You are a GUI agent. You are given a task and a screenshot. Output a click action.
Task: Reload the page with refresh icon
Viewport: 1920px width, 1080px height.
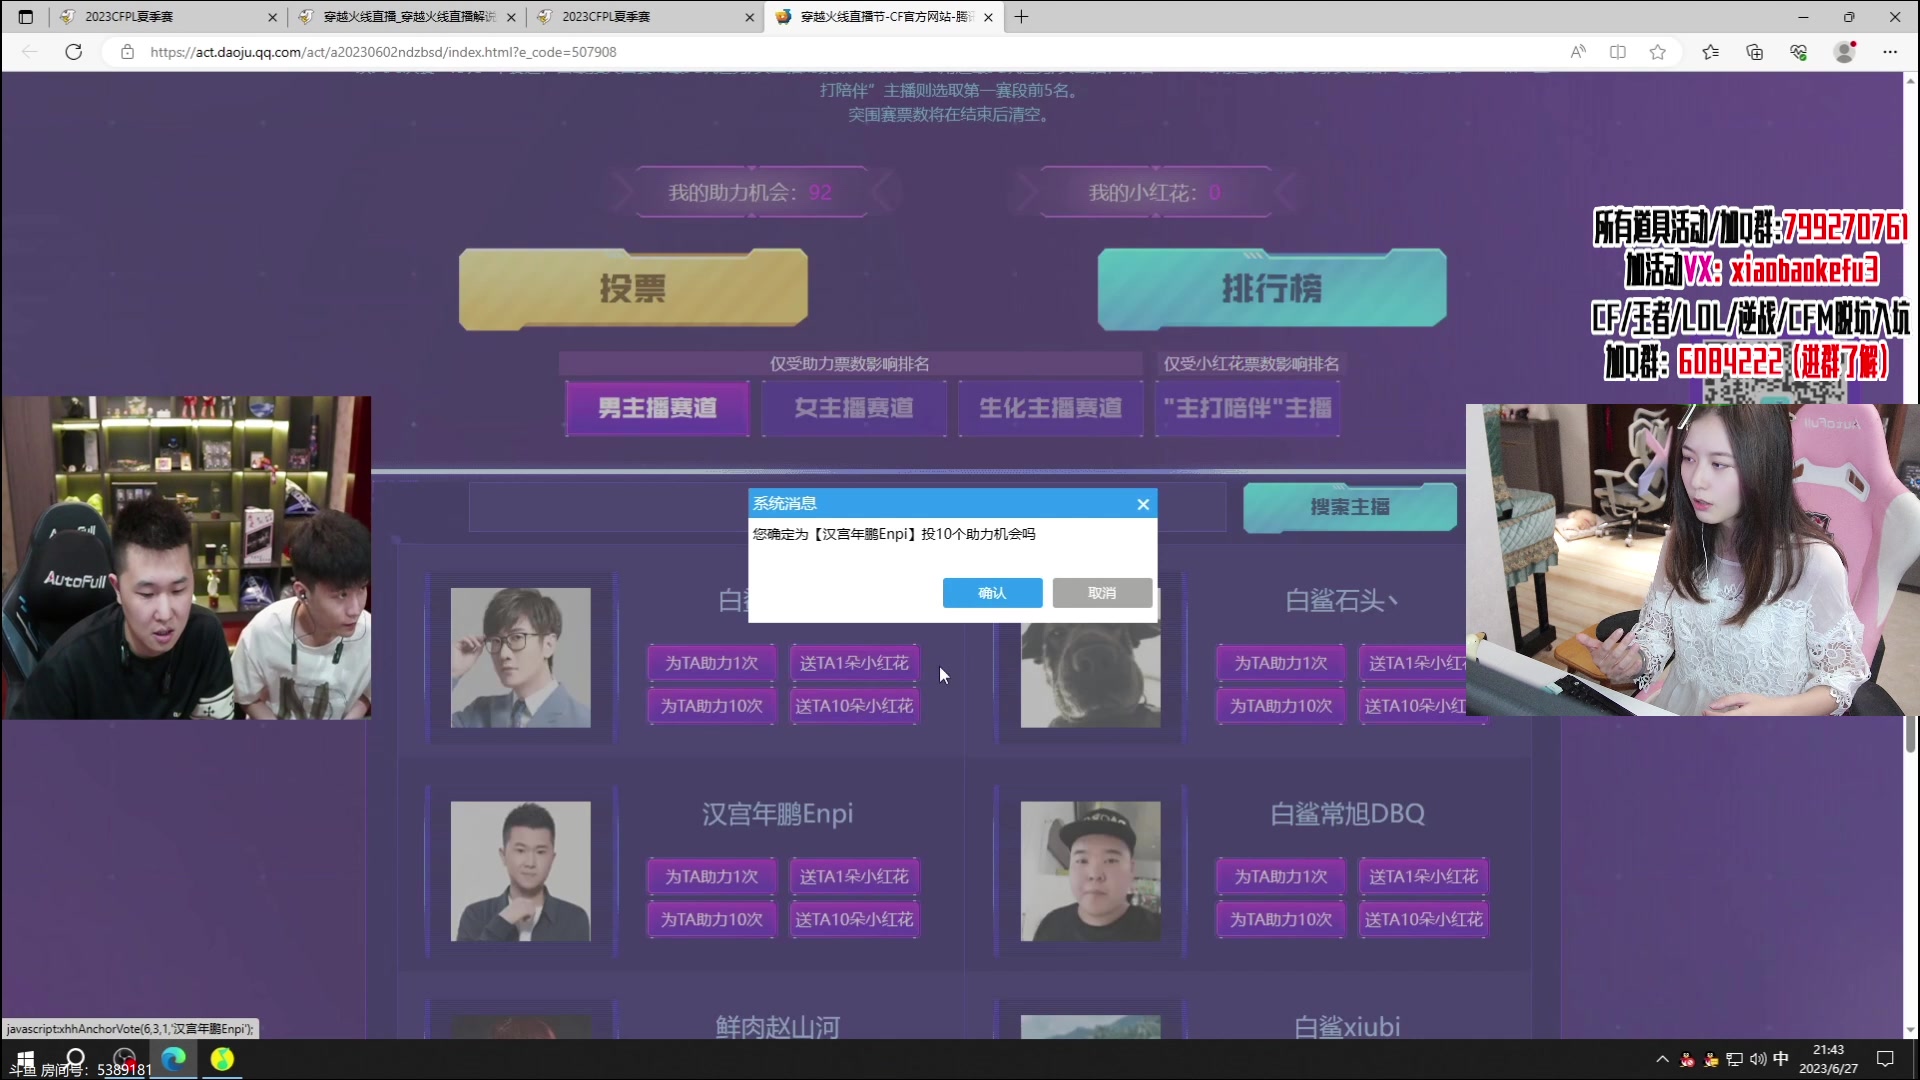(x=74, y=52)
